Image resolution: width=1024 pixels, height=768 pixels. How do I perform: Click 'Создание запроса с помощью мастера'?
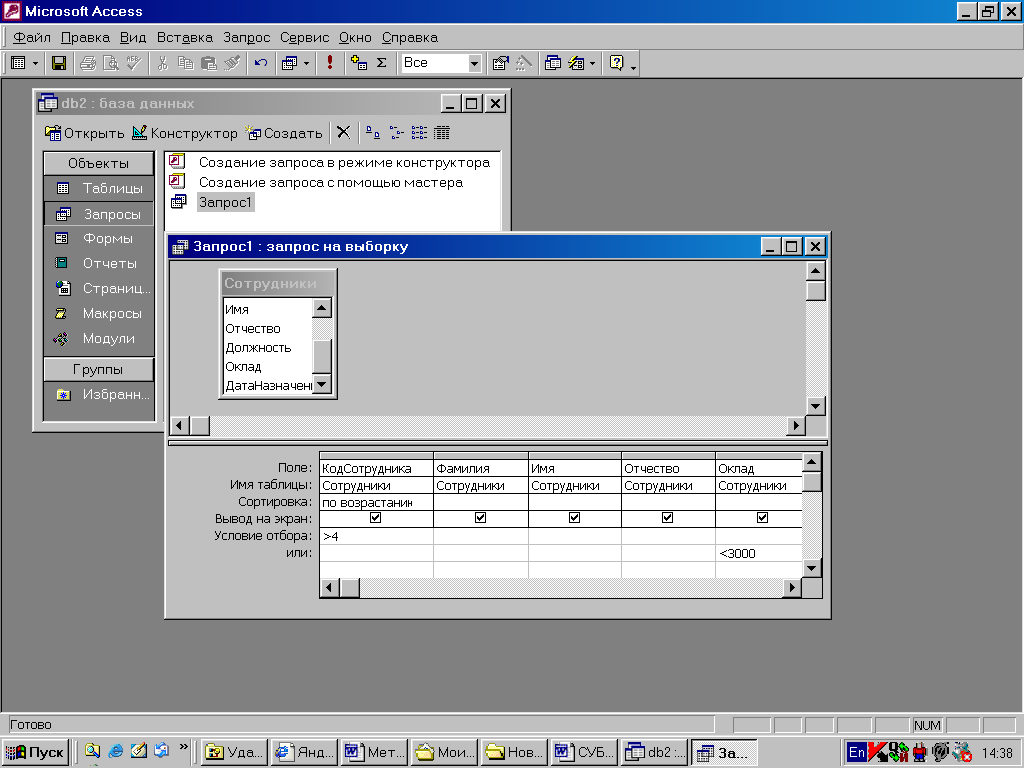coord(330,183)
